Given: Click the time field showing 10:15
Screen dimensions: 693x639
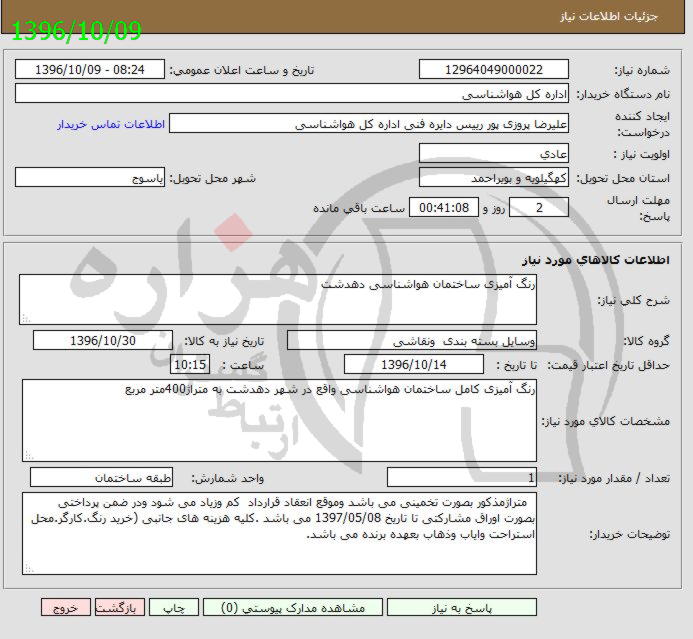Looking at the screenshot, I should [x=190, y=365].
